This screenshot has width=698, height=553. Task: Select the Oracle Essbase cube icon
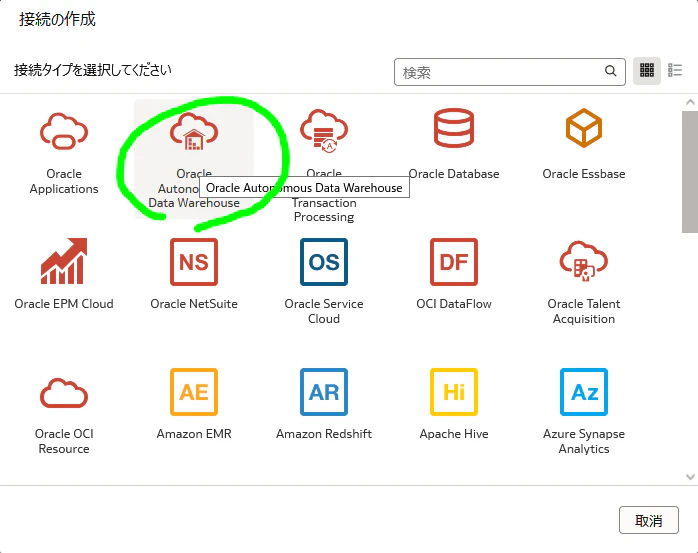pos(584,128)
